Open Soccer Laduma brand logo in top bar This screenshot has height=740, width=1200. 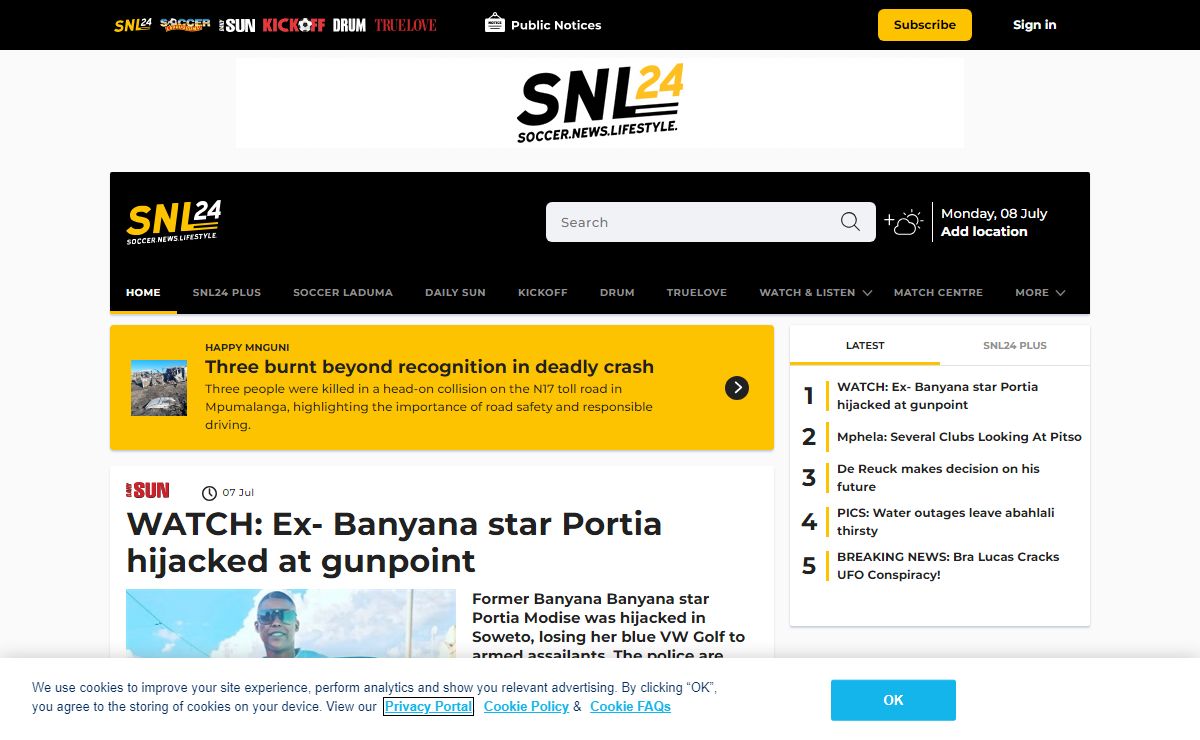(185, 25)
